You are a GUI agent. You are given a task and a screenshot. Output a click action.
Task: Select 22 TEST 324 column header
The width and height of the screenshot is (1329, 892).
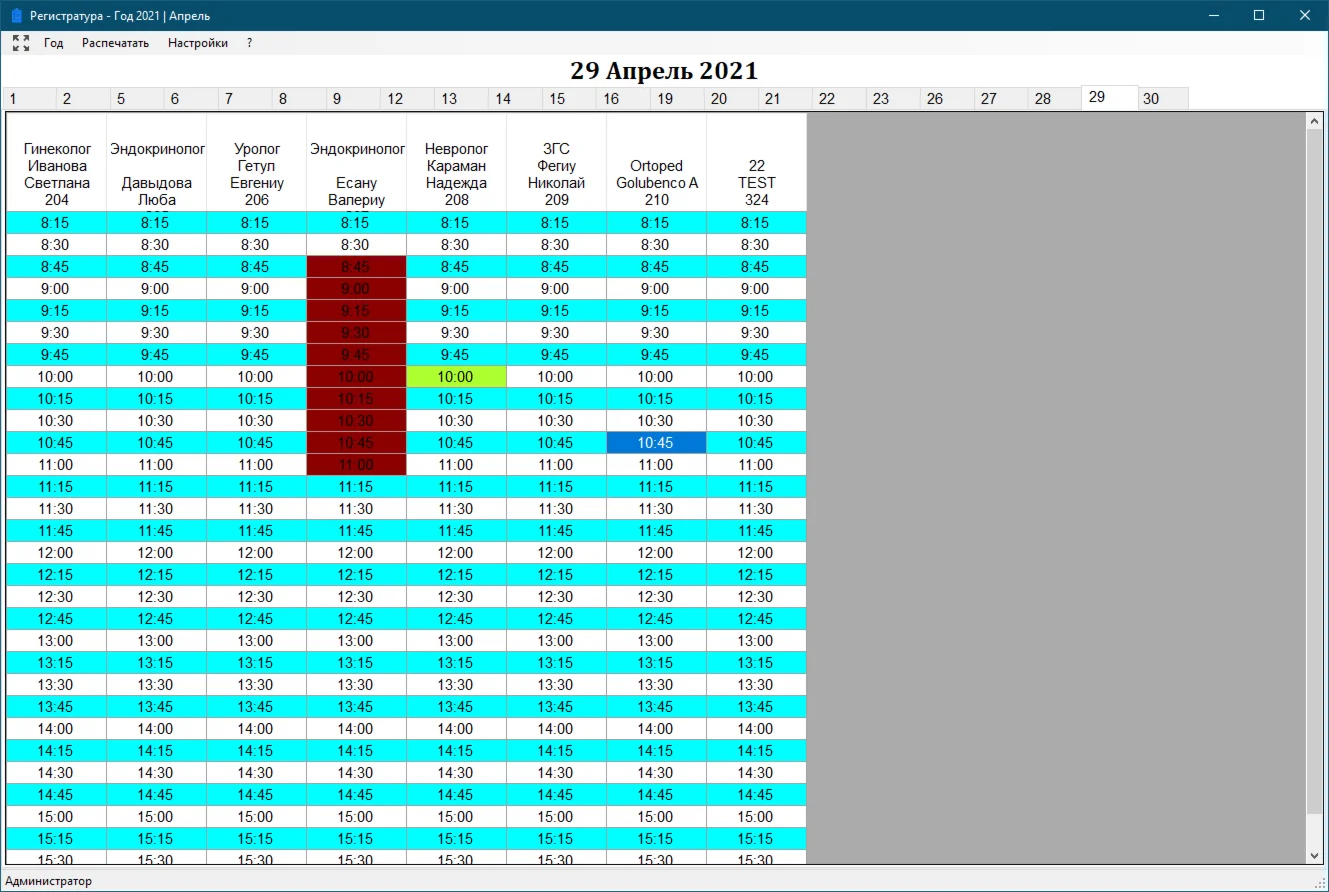[757, 162]
